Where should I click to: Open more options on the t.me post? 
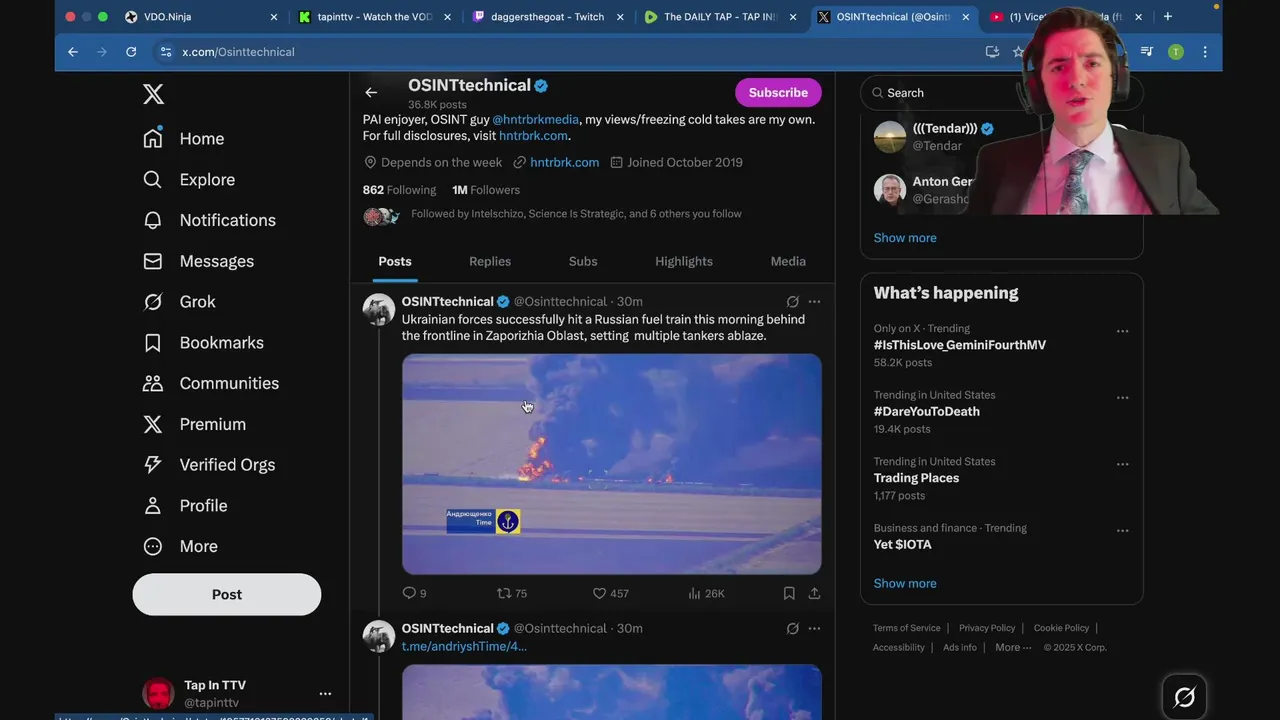click(x=814, y=628)
